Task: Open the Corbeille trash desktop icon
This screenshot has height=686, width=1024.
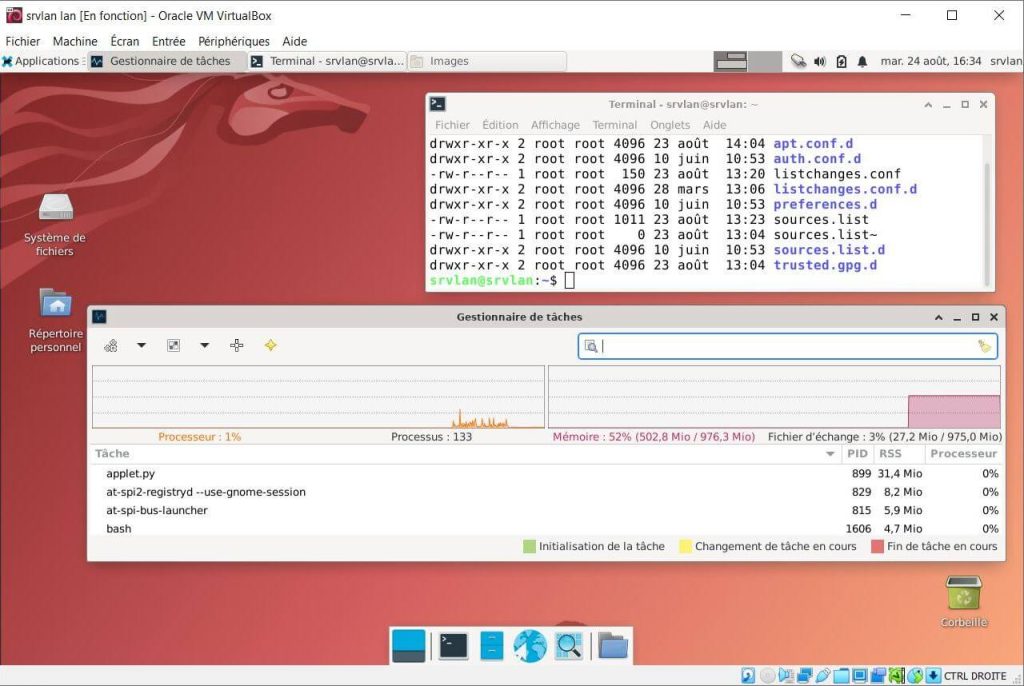Action: (964, 602)
